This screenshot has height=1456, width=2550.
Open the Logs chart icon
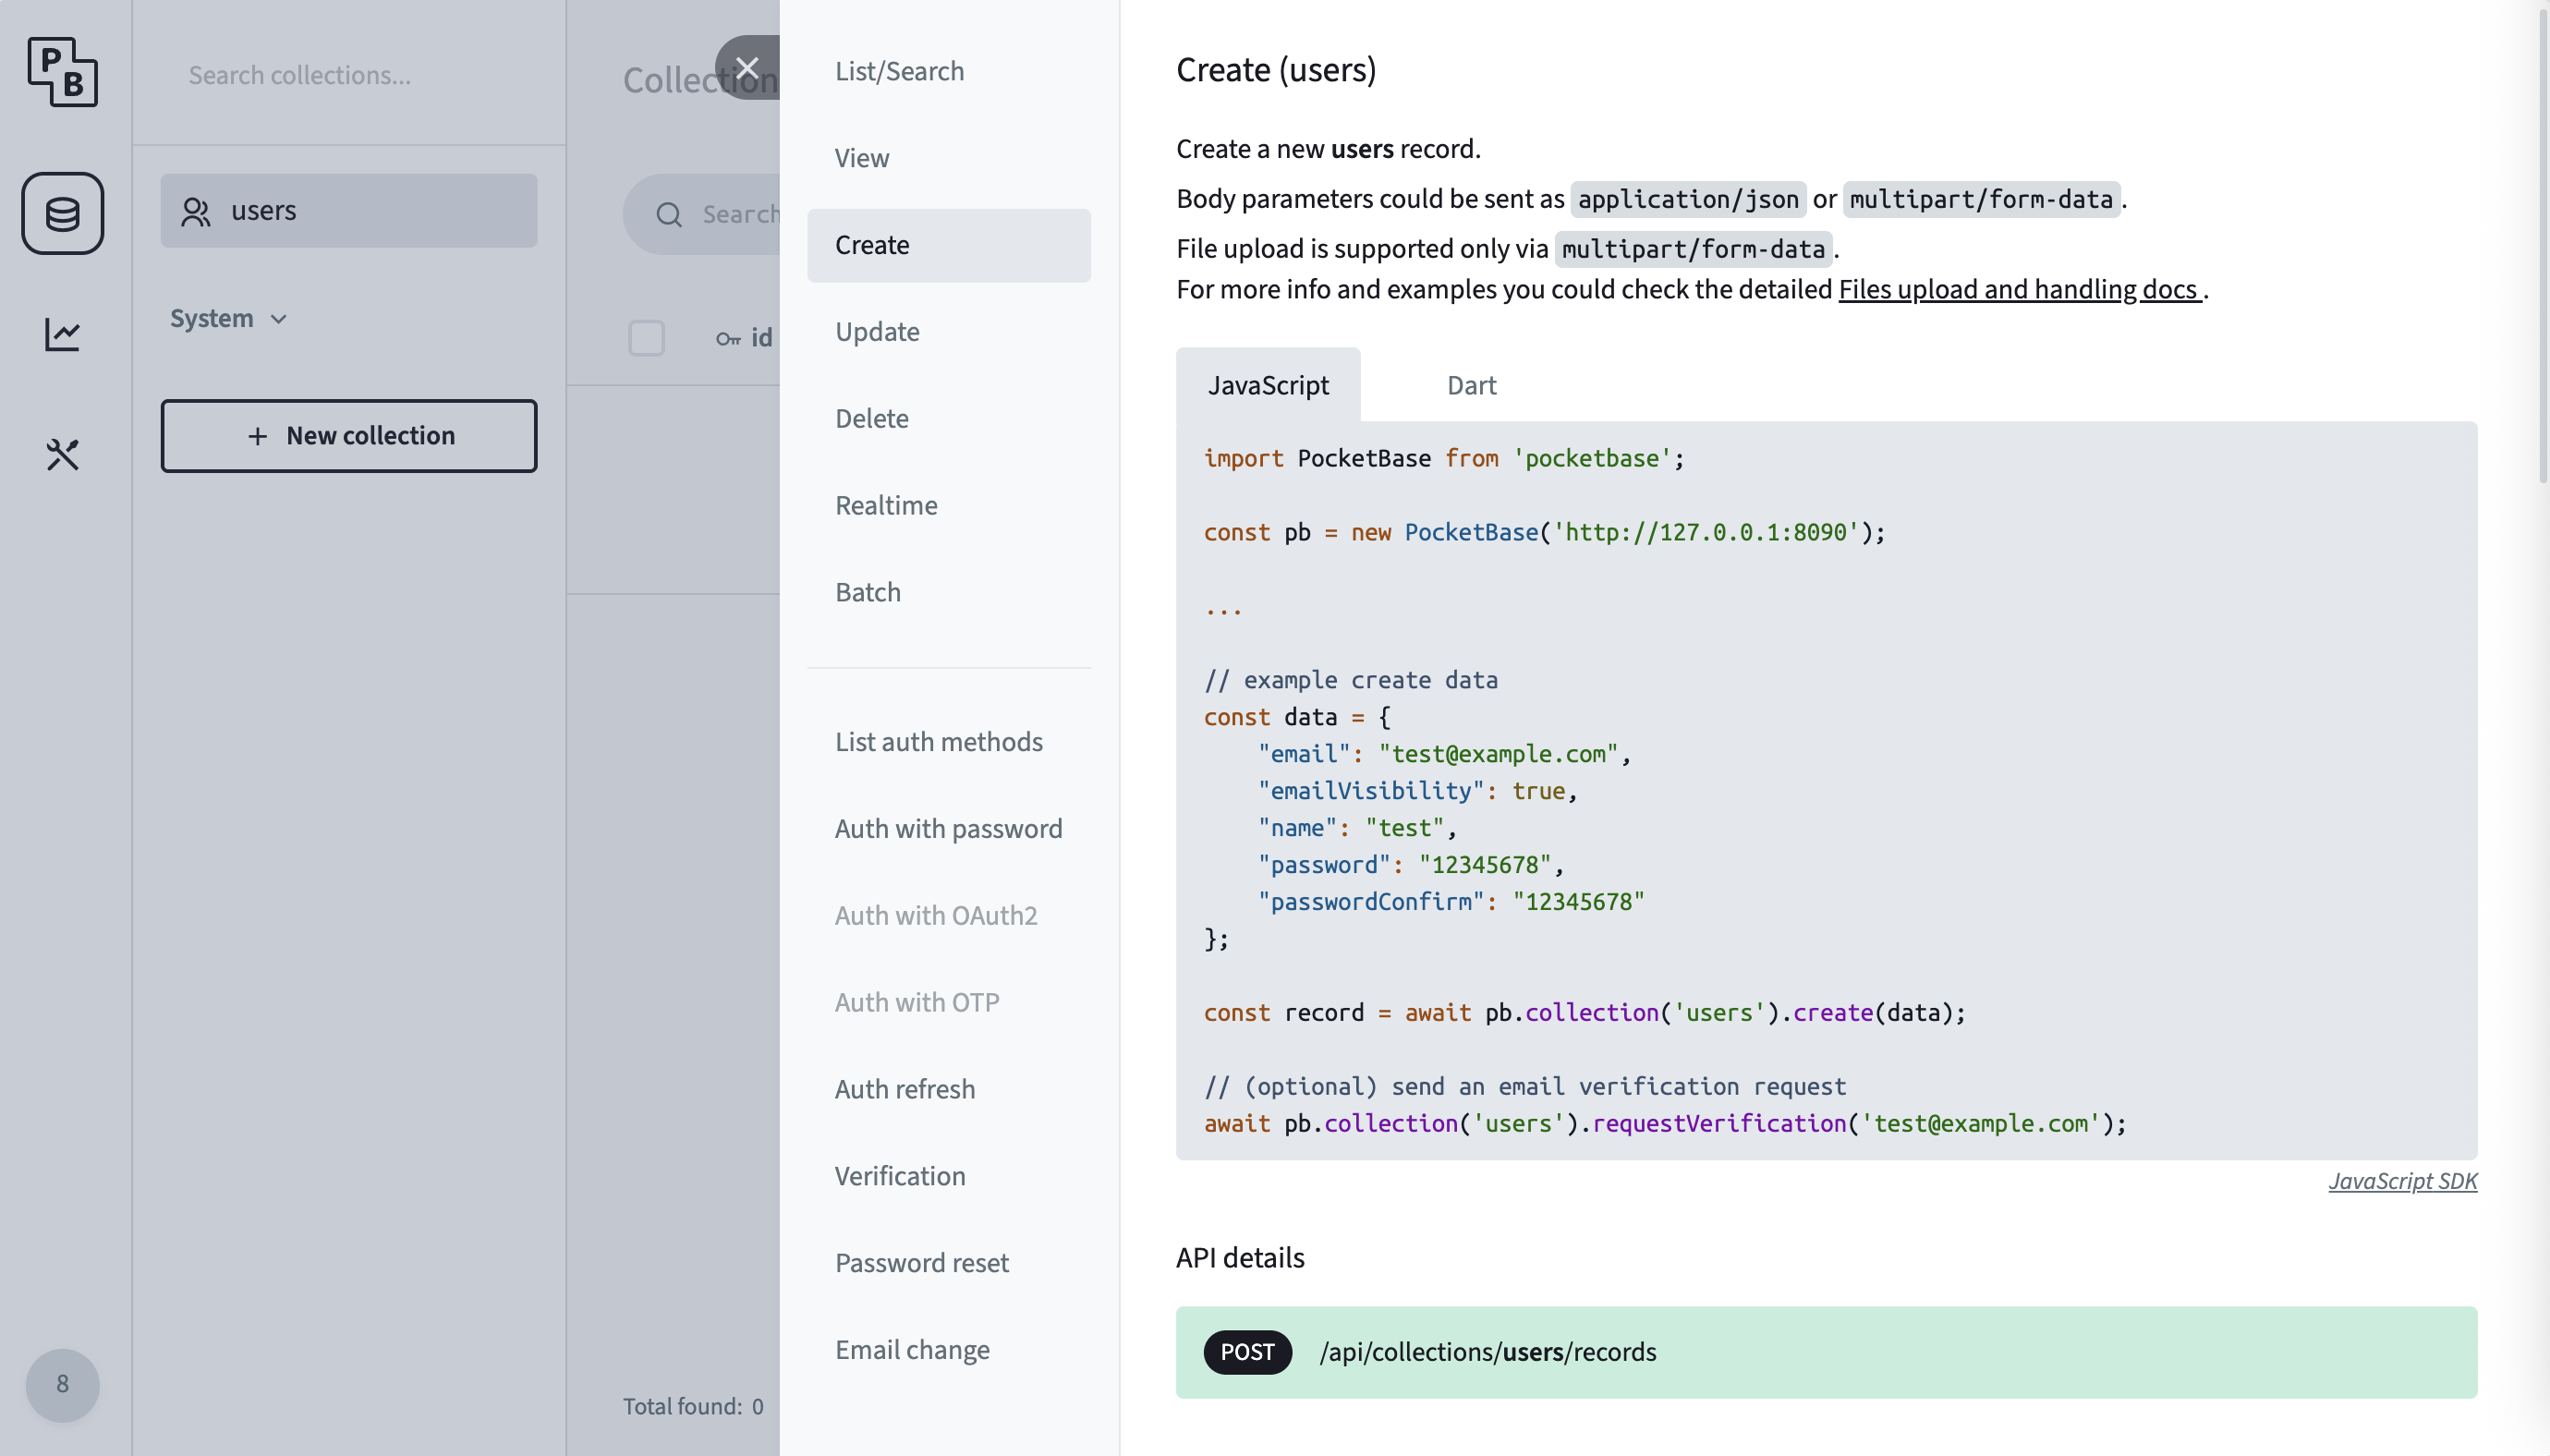(62, 334)
